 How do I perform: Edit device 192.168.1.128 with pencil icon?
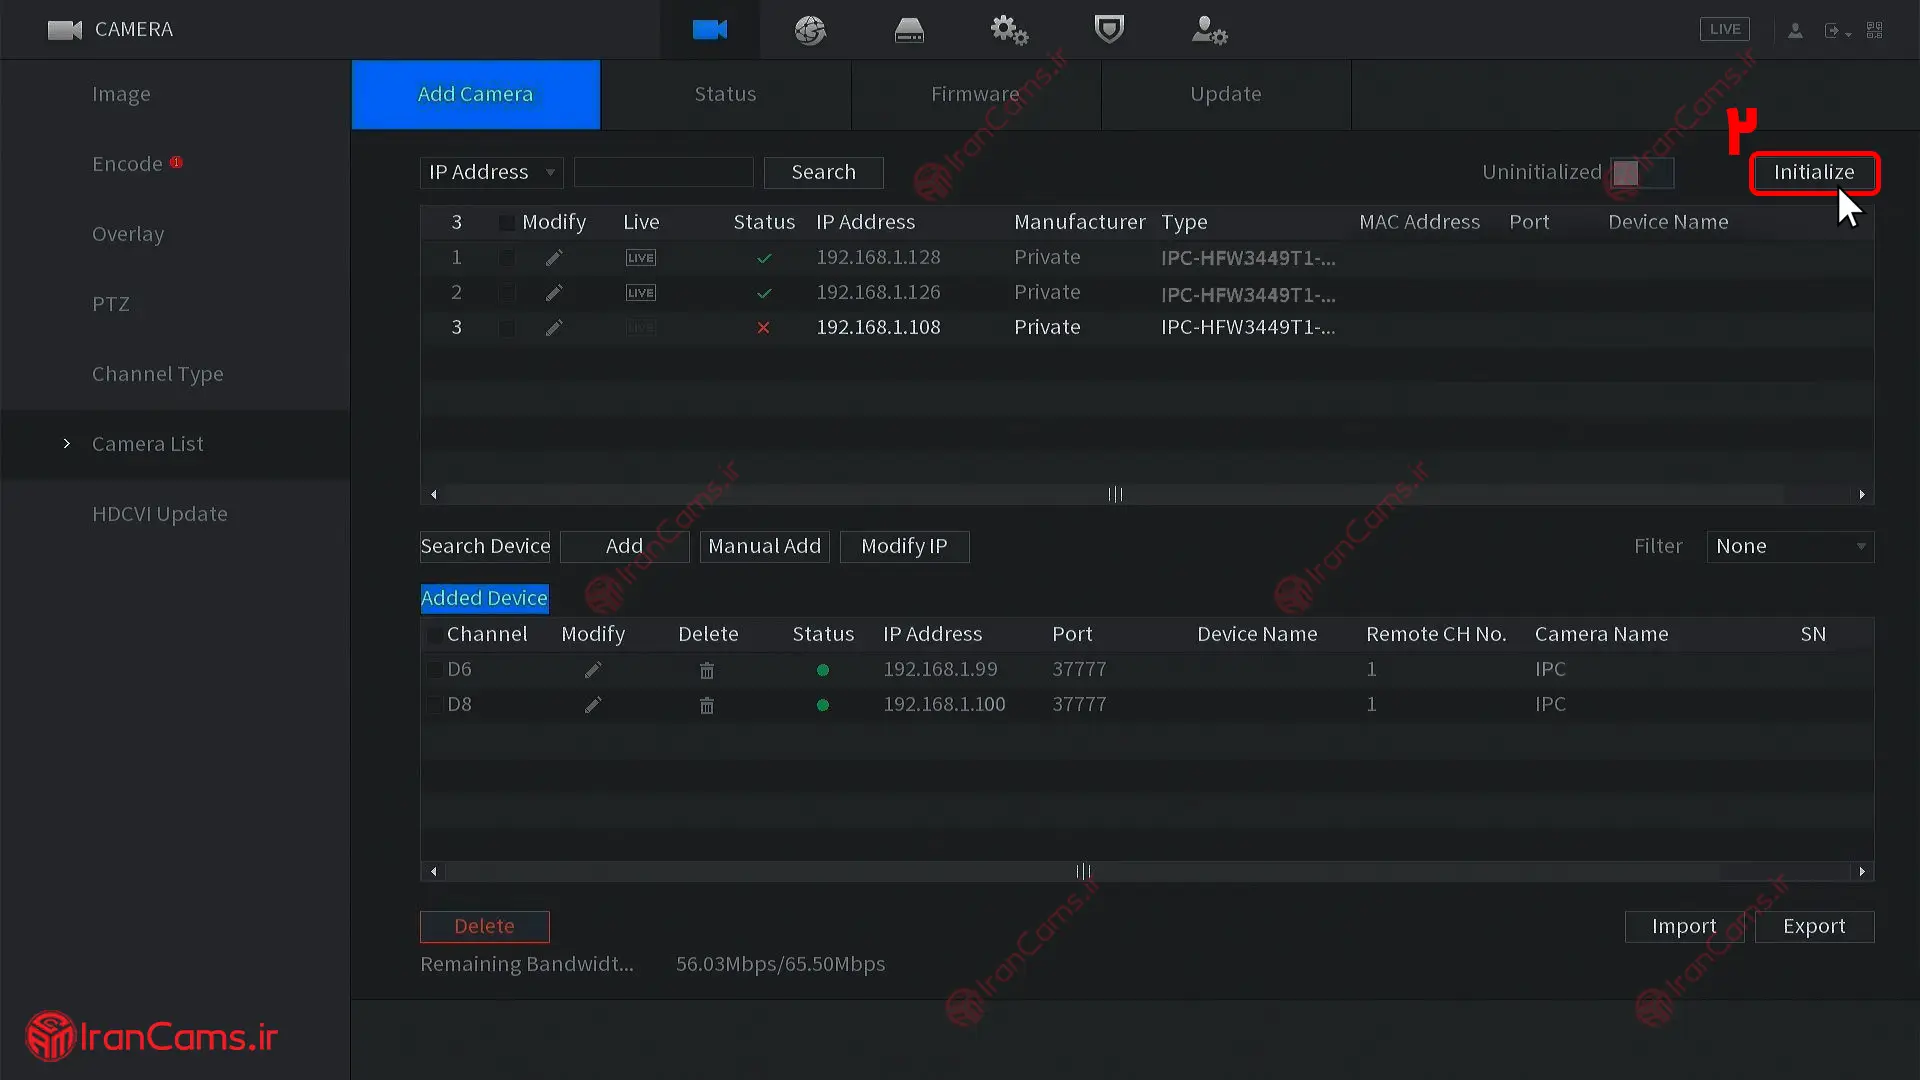(x=554, y=258)
